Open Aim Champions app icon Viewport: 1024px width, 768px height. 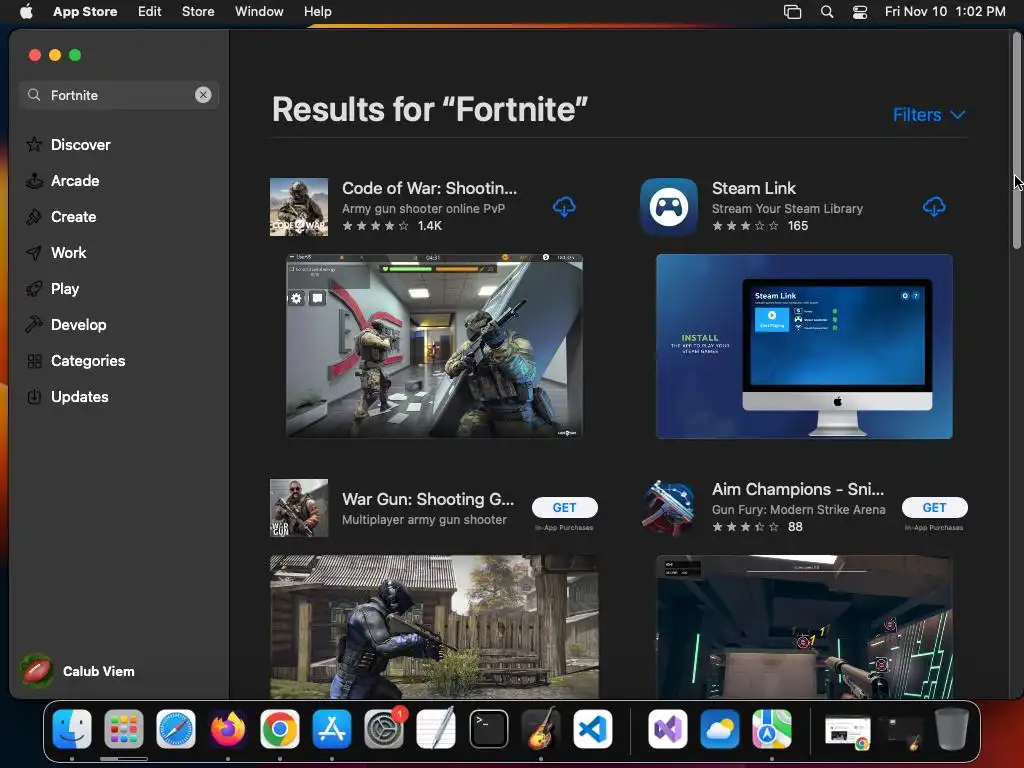[x=669, y=508]
